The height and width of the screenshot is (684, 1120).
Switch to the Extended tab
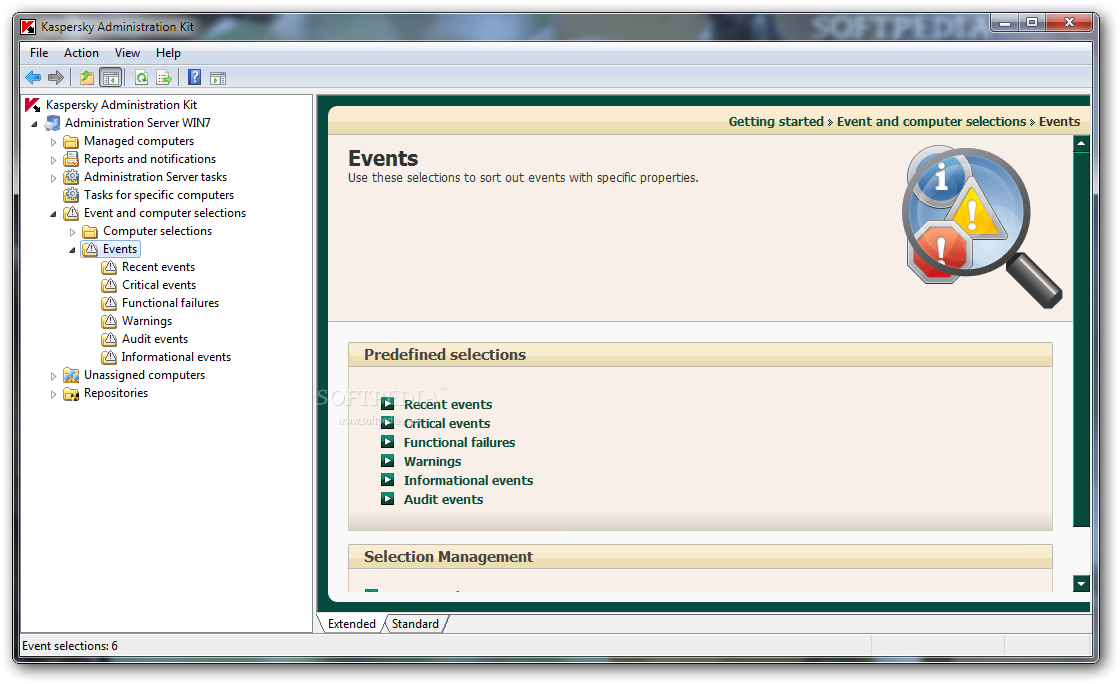[351, 624]
